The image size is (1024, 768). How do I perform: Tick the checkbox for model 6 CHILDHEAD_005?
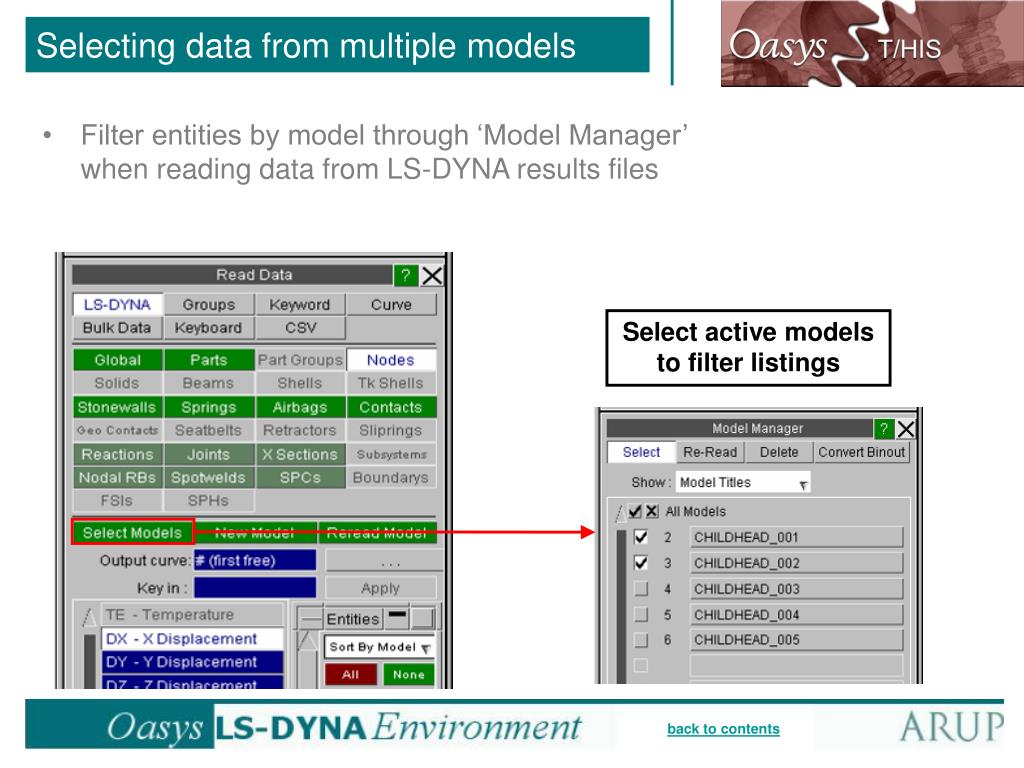pos(641,640)
